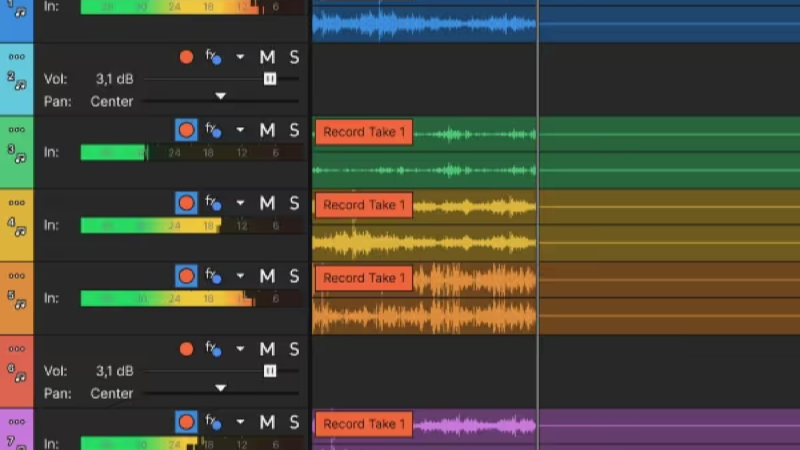
Task: Click track 6 volume slider handle
Action: point(270,371)
